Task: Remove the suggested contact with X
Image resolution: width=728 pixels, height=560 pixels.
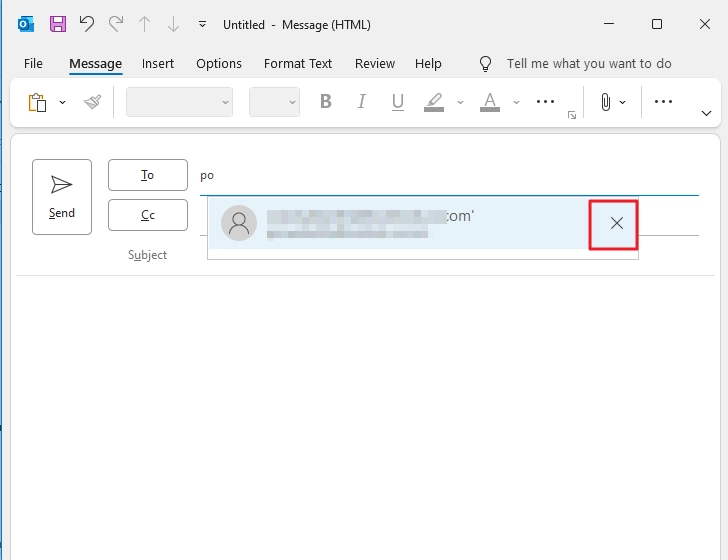Action: coord(617,223)
